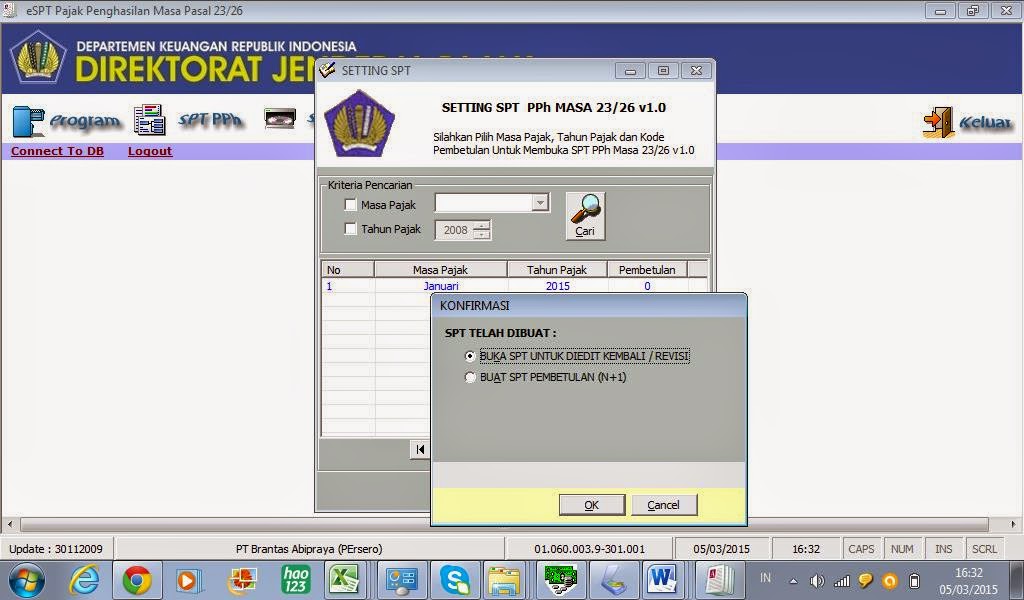Click the PT Brantas Abipraya status entry
1024x600 pixels.
coord(309,549)
